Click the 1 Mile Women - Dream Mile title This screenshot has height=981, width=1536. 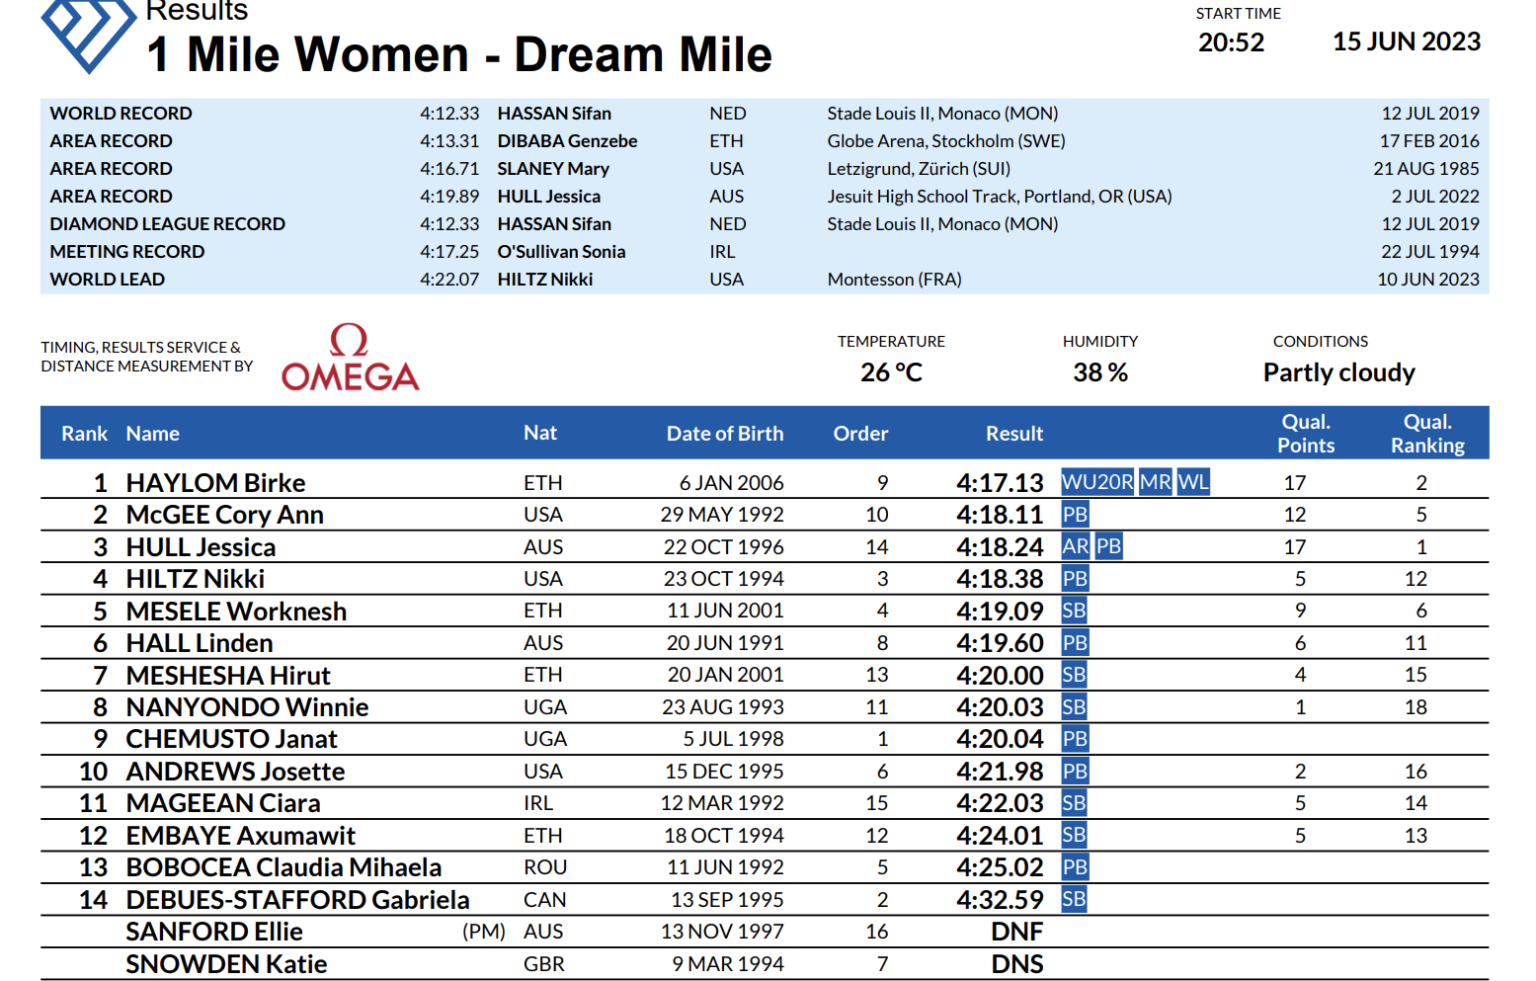(459, 54)
